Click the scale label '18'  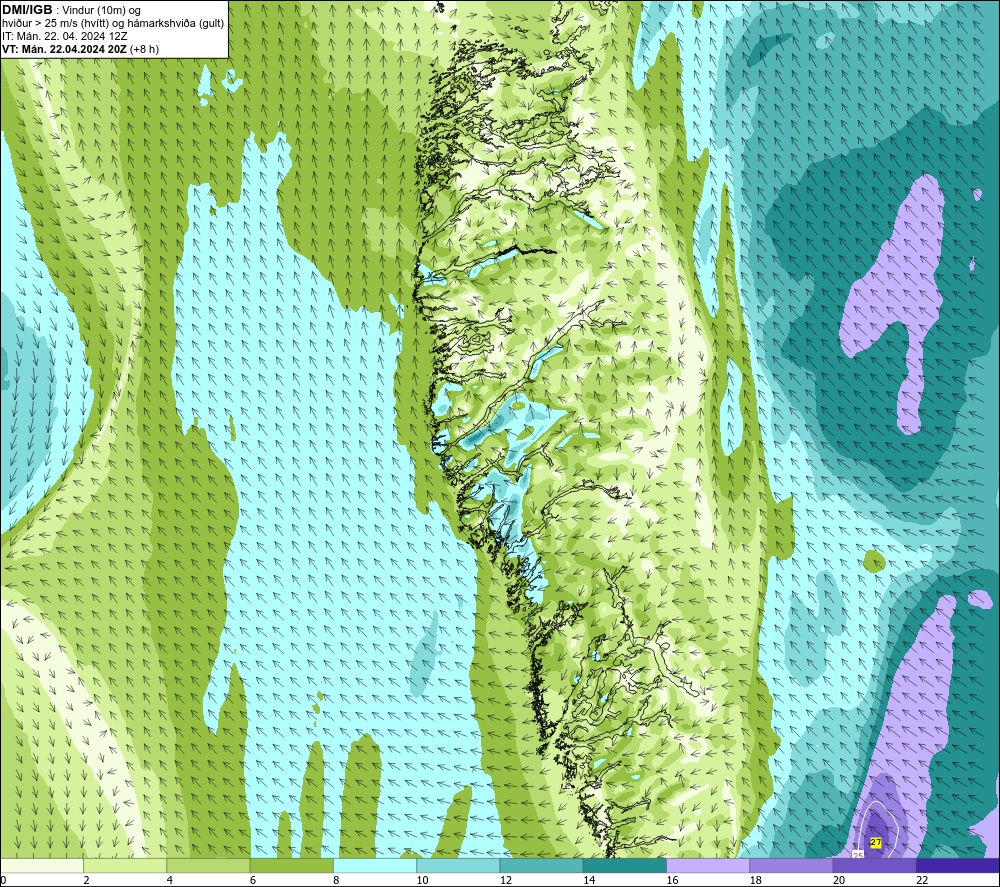pyautogui.click(x=755, y=880)
